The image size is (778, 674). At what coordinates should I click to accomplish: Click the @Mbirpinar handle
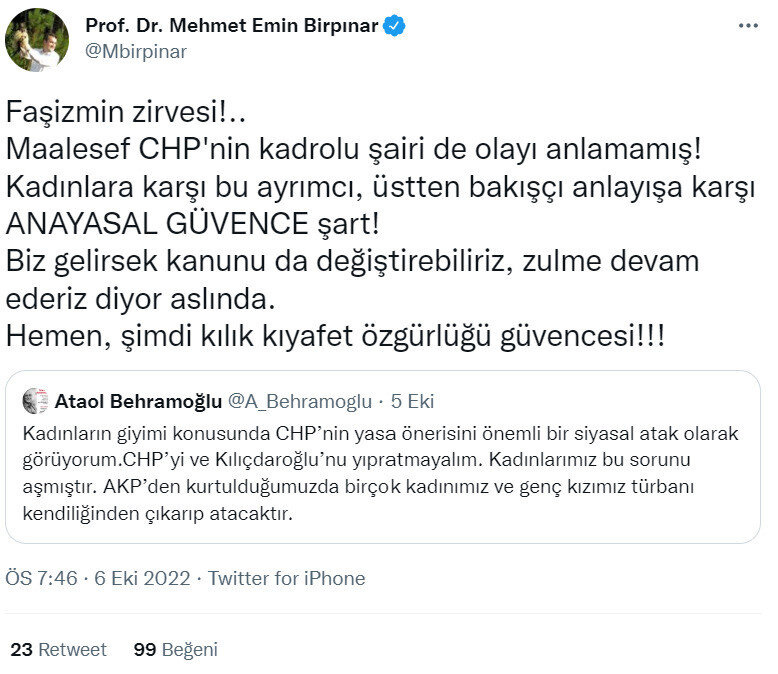tap(136, 52)
